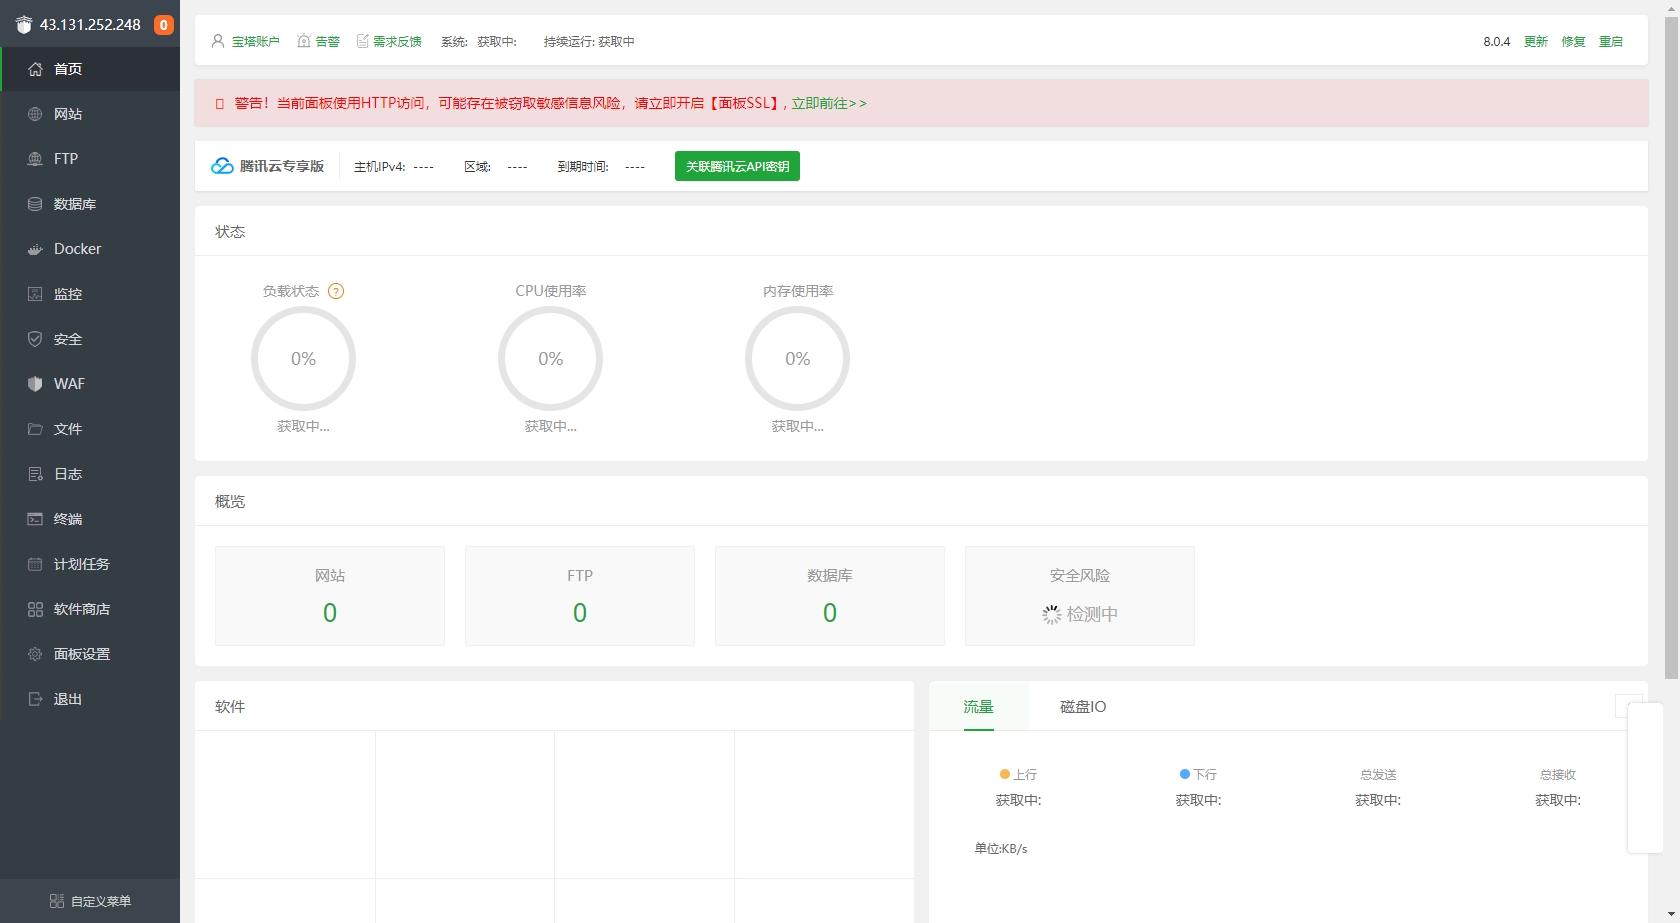The height and width of the screenshot is (923, 1680).
Task: Click the grid icon beside 软件商店
Action: (35, 609)
